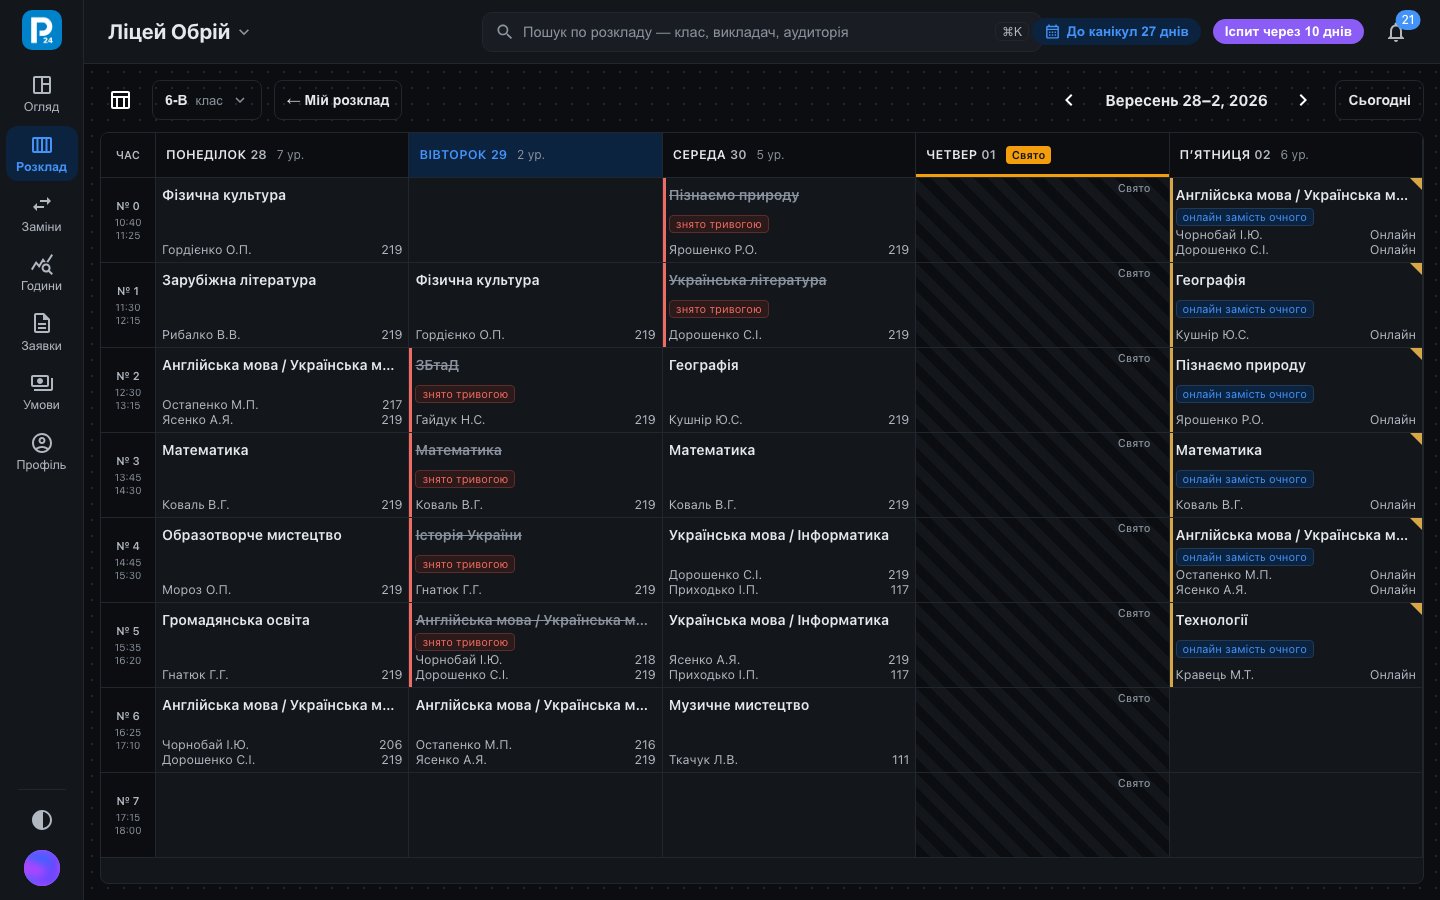The height and width of the screenshot is (900, 1440).
Task: Click Wednesday's cancelled Пізнаємо природу lesson
Action: pos(789,220)
